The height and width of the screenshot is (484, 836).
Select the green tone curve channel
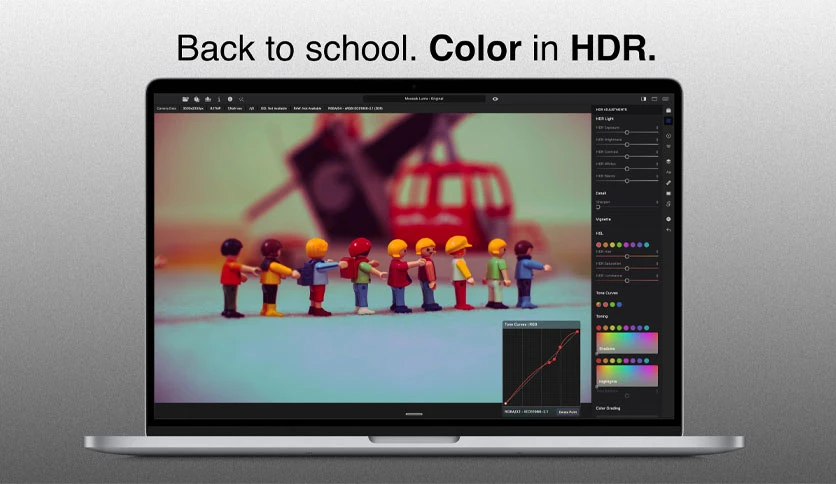point(612,305)
